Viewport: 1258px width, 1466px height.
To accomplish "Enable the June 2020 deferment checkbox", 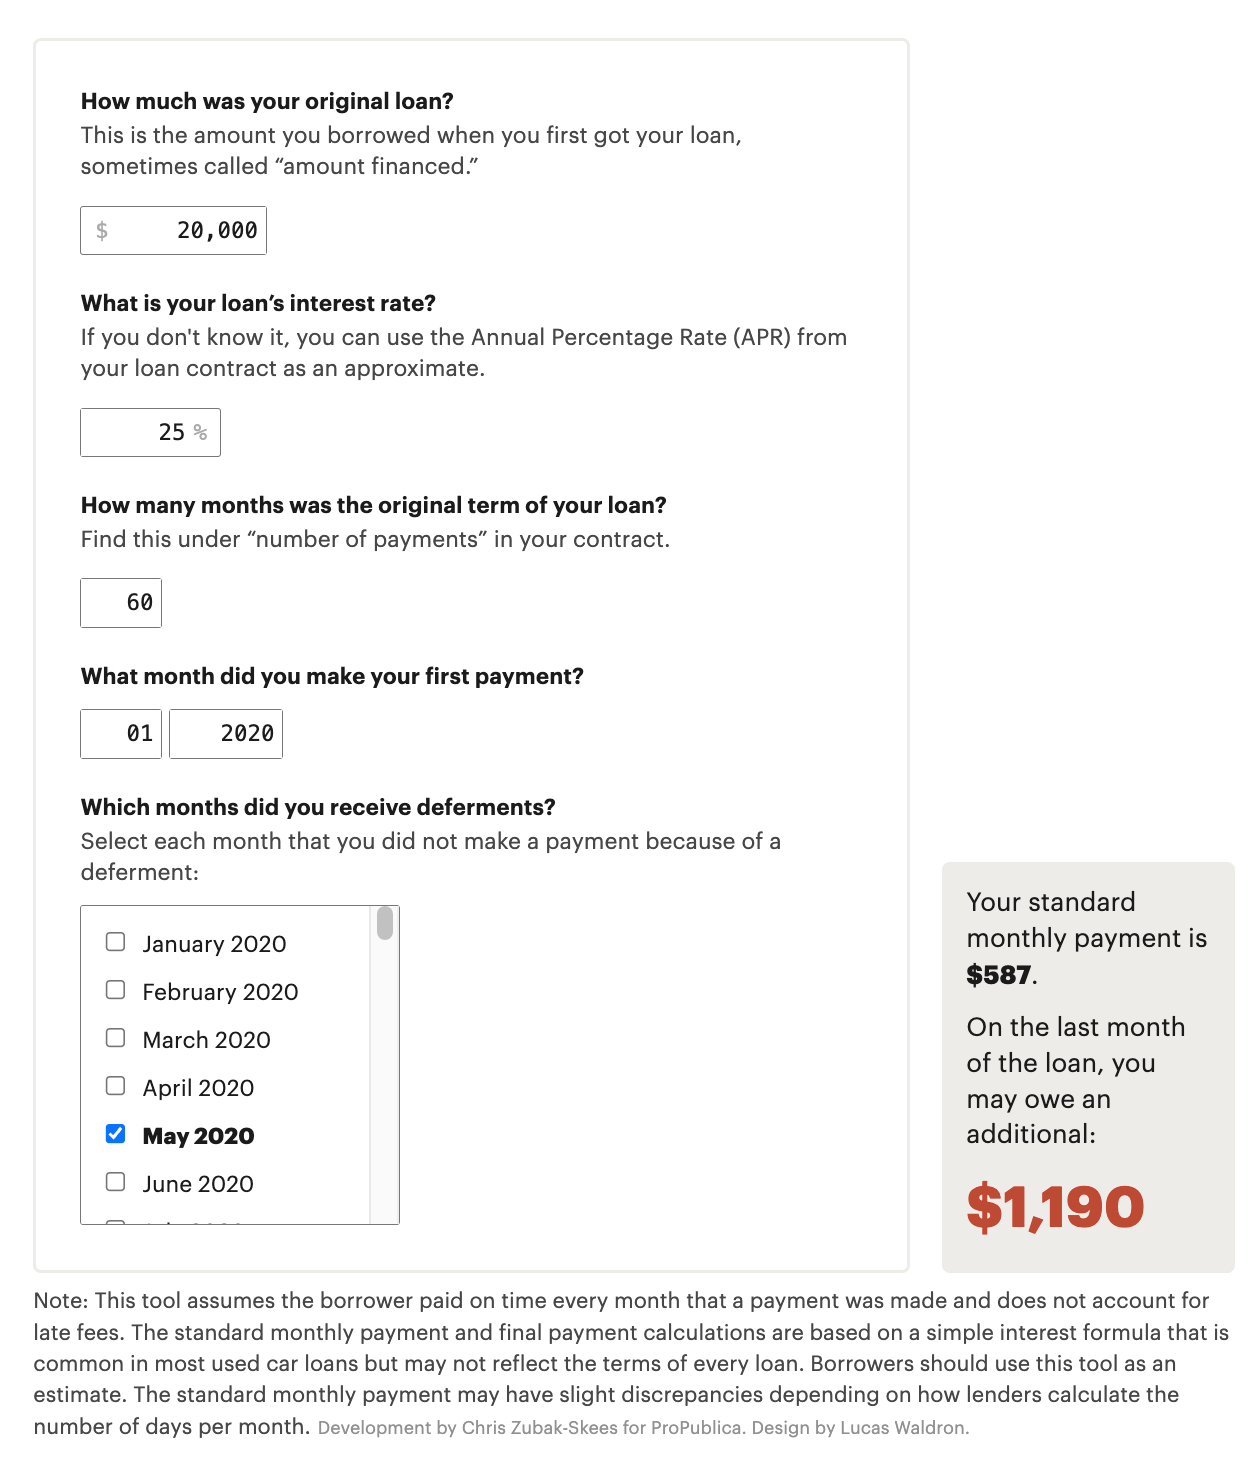I will (116, 1182).
